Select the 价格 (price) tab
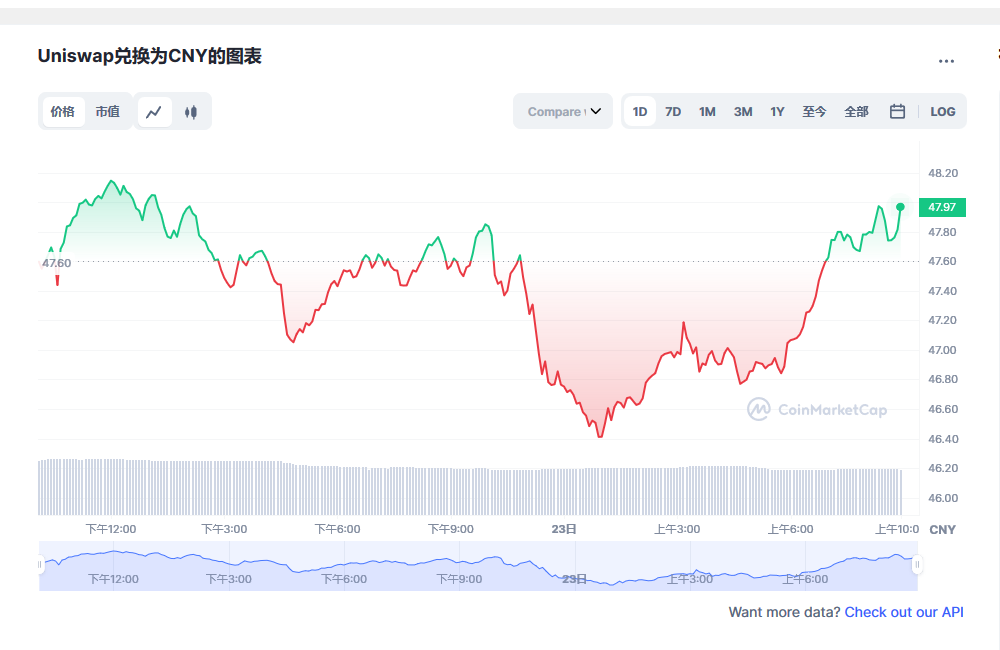This screenshot has height=650, width=1000. [x=62, y=112]
